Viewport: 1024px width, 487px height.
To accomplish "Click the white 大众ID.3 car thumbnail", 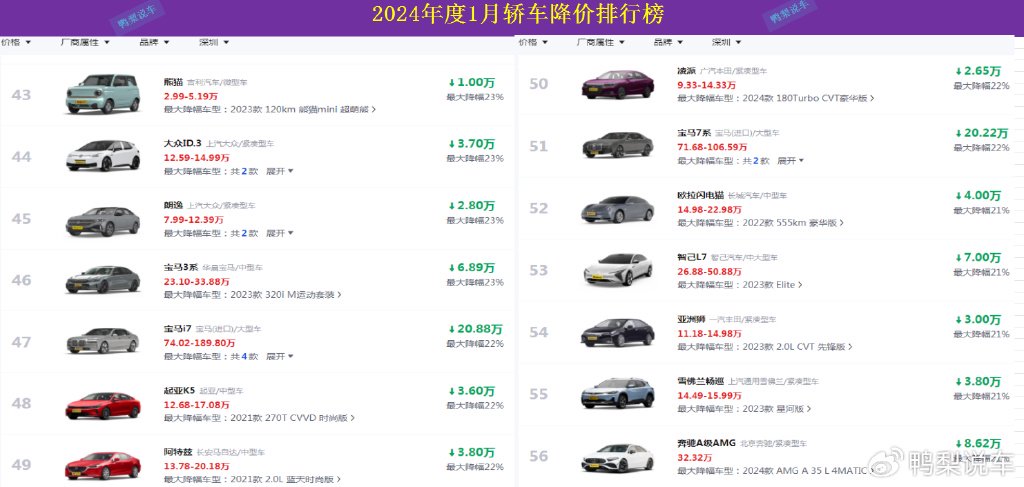I will [103, 155].
